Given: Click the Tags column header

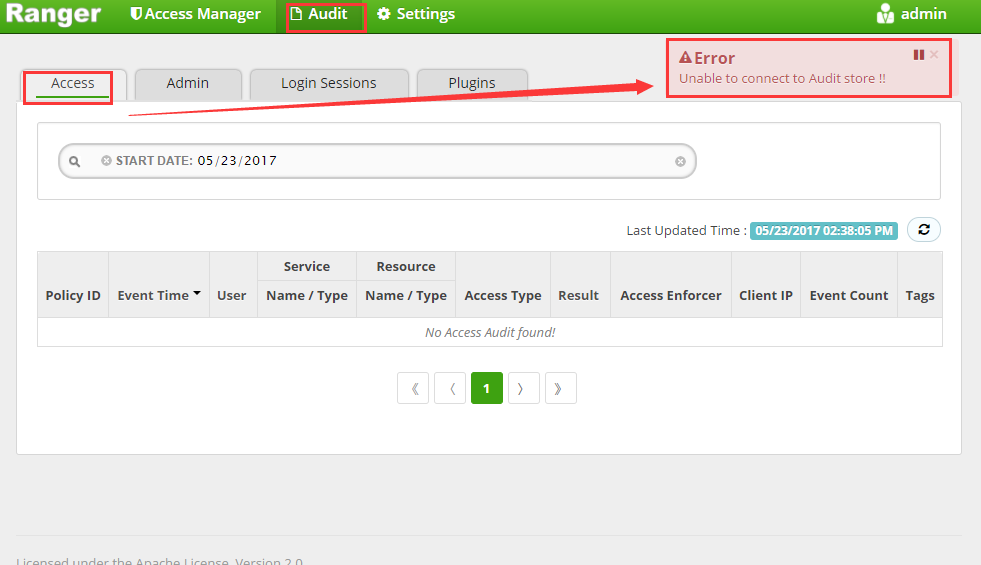Looking at the screenshot, I should [920, 295].
